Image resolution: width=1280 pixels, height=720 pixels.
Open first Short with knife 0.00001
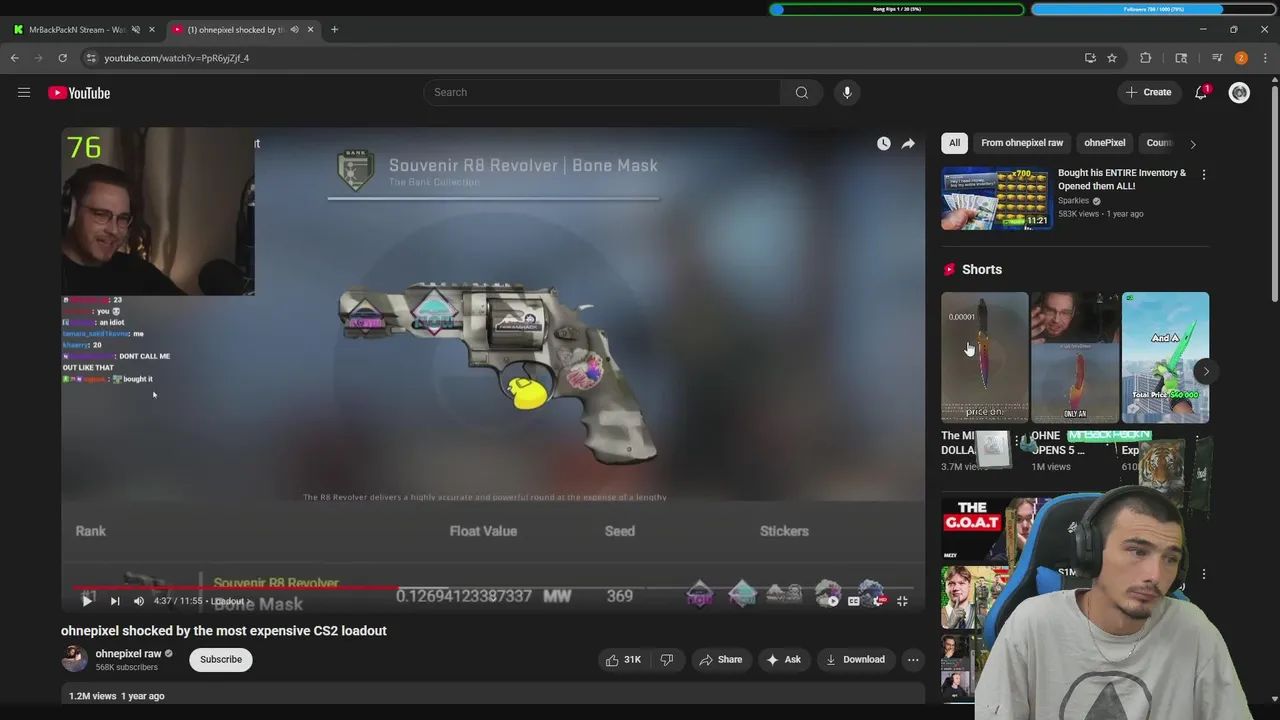click(984, 357)
